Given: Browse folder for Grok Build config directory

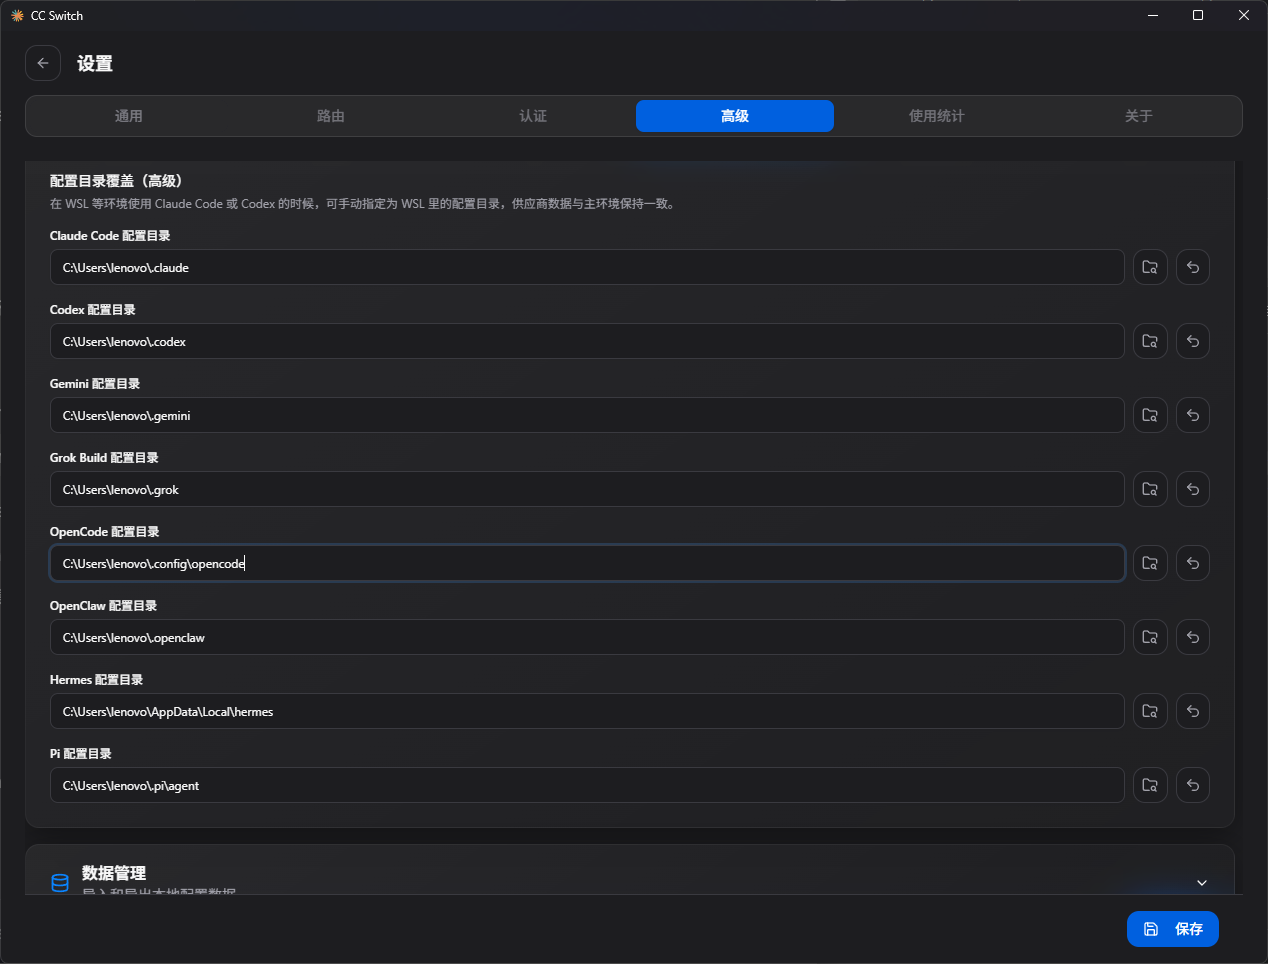Looking at the screenshot, I should [1150, 489].
